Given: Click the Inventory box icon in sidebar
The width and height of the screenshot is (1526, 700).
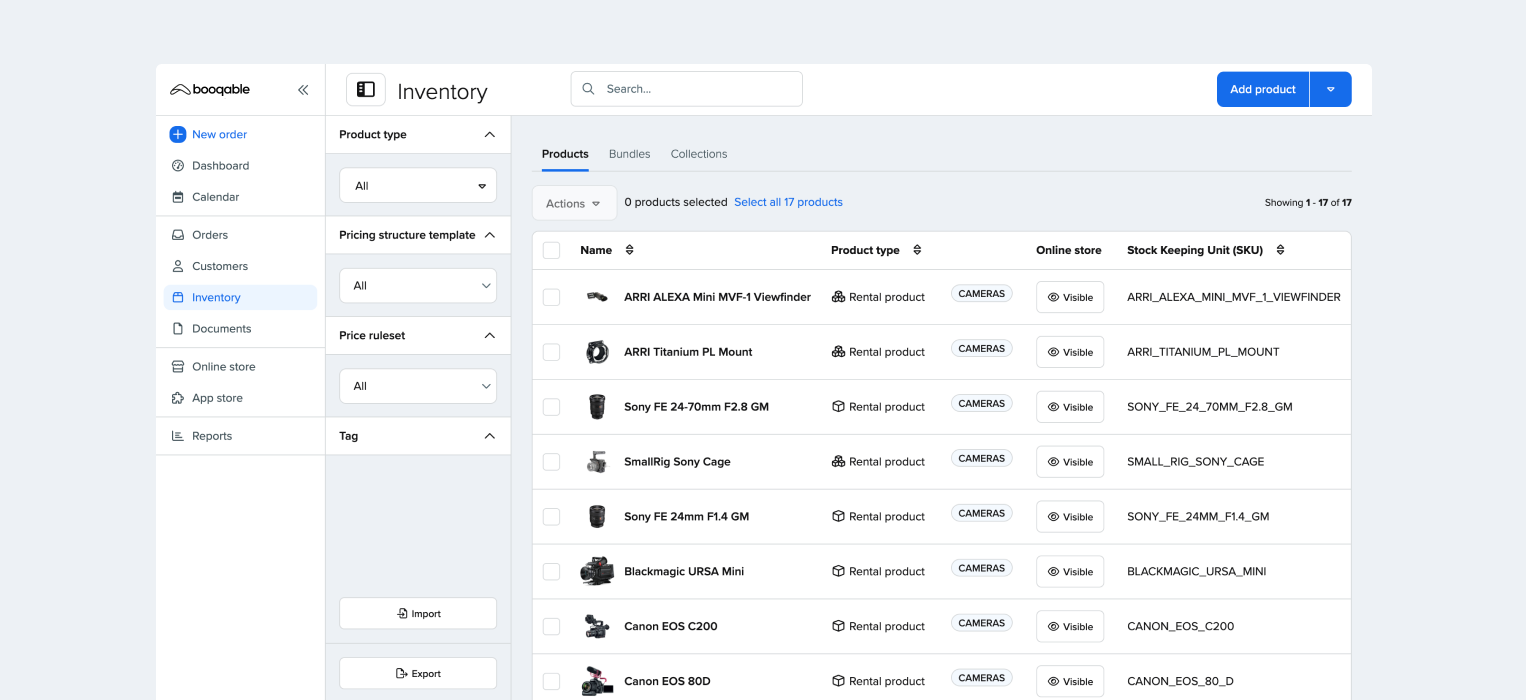Looking at the screenshot, I should (178, 297).
